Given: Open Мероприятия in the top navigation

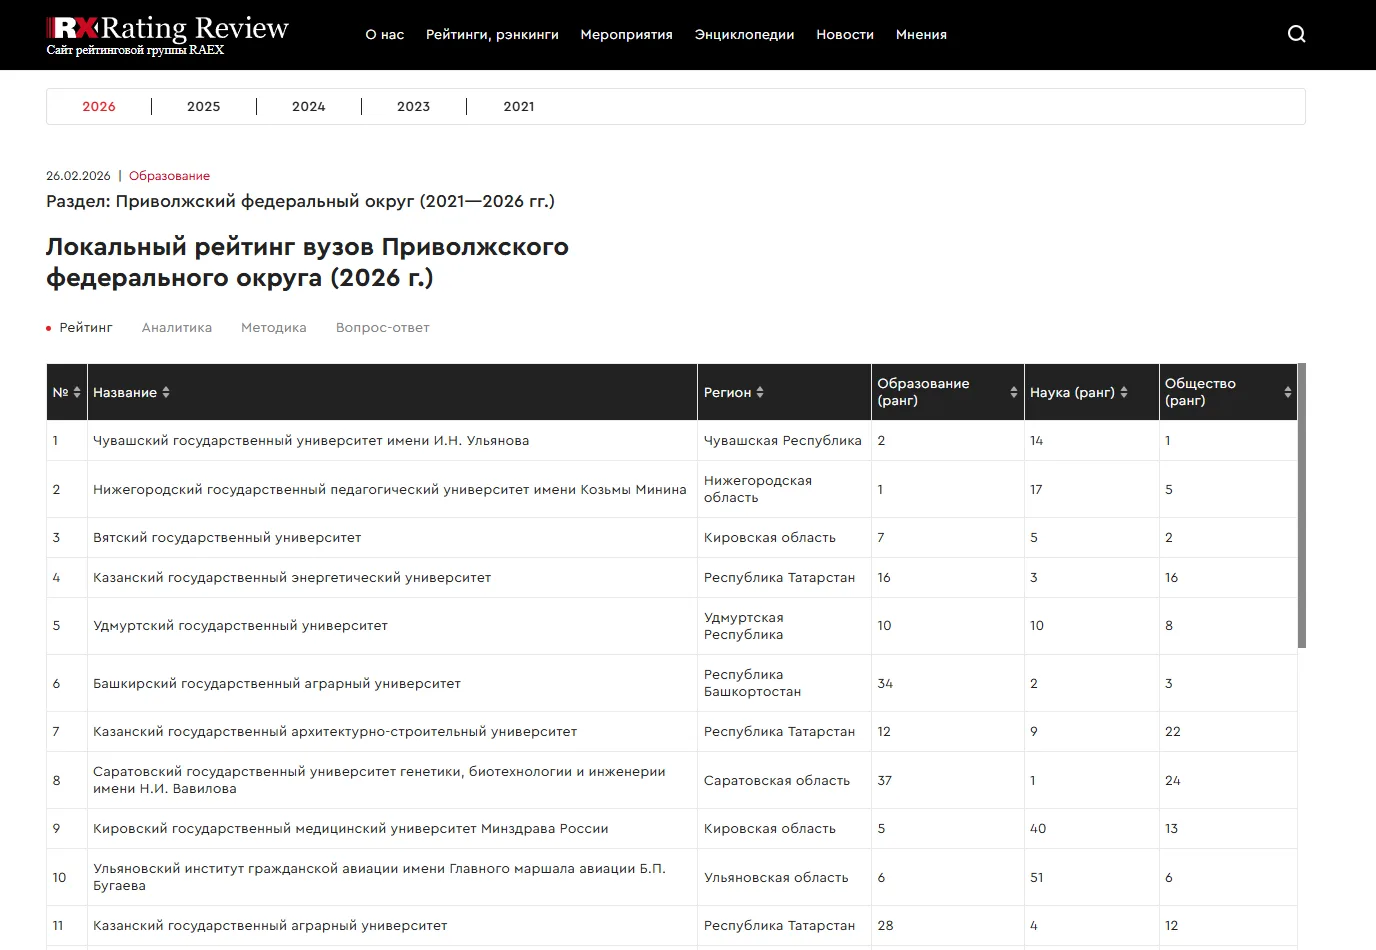Looking at the screenshot, I should pyautogui.click(x=626, y=34).
